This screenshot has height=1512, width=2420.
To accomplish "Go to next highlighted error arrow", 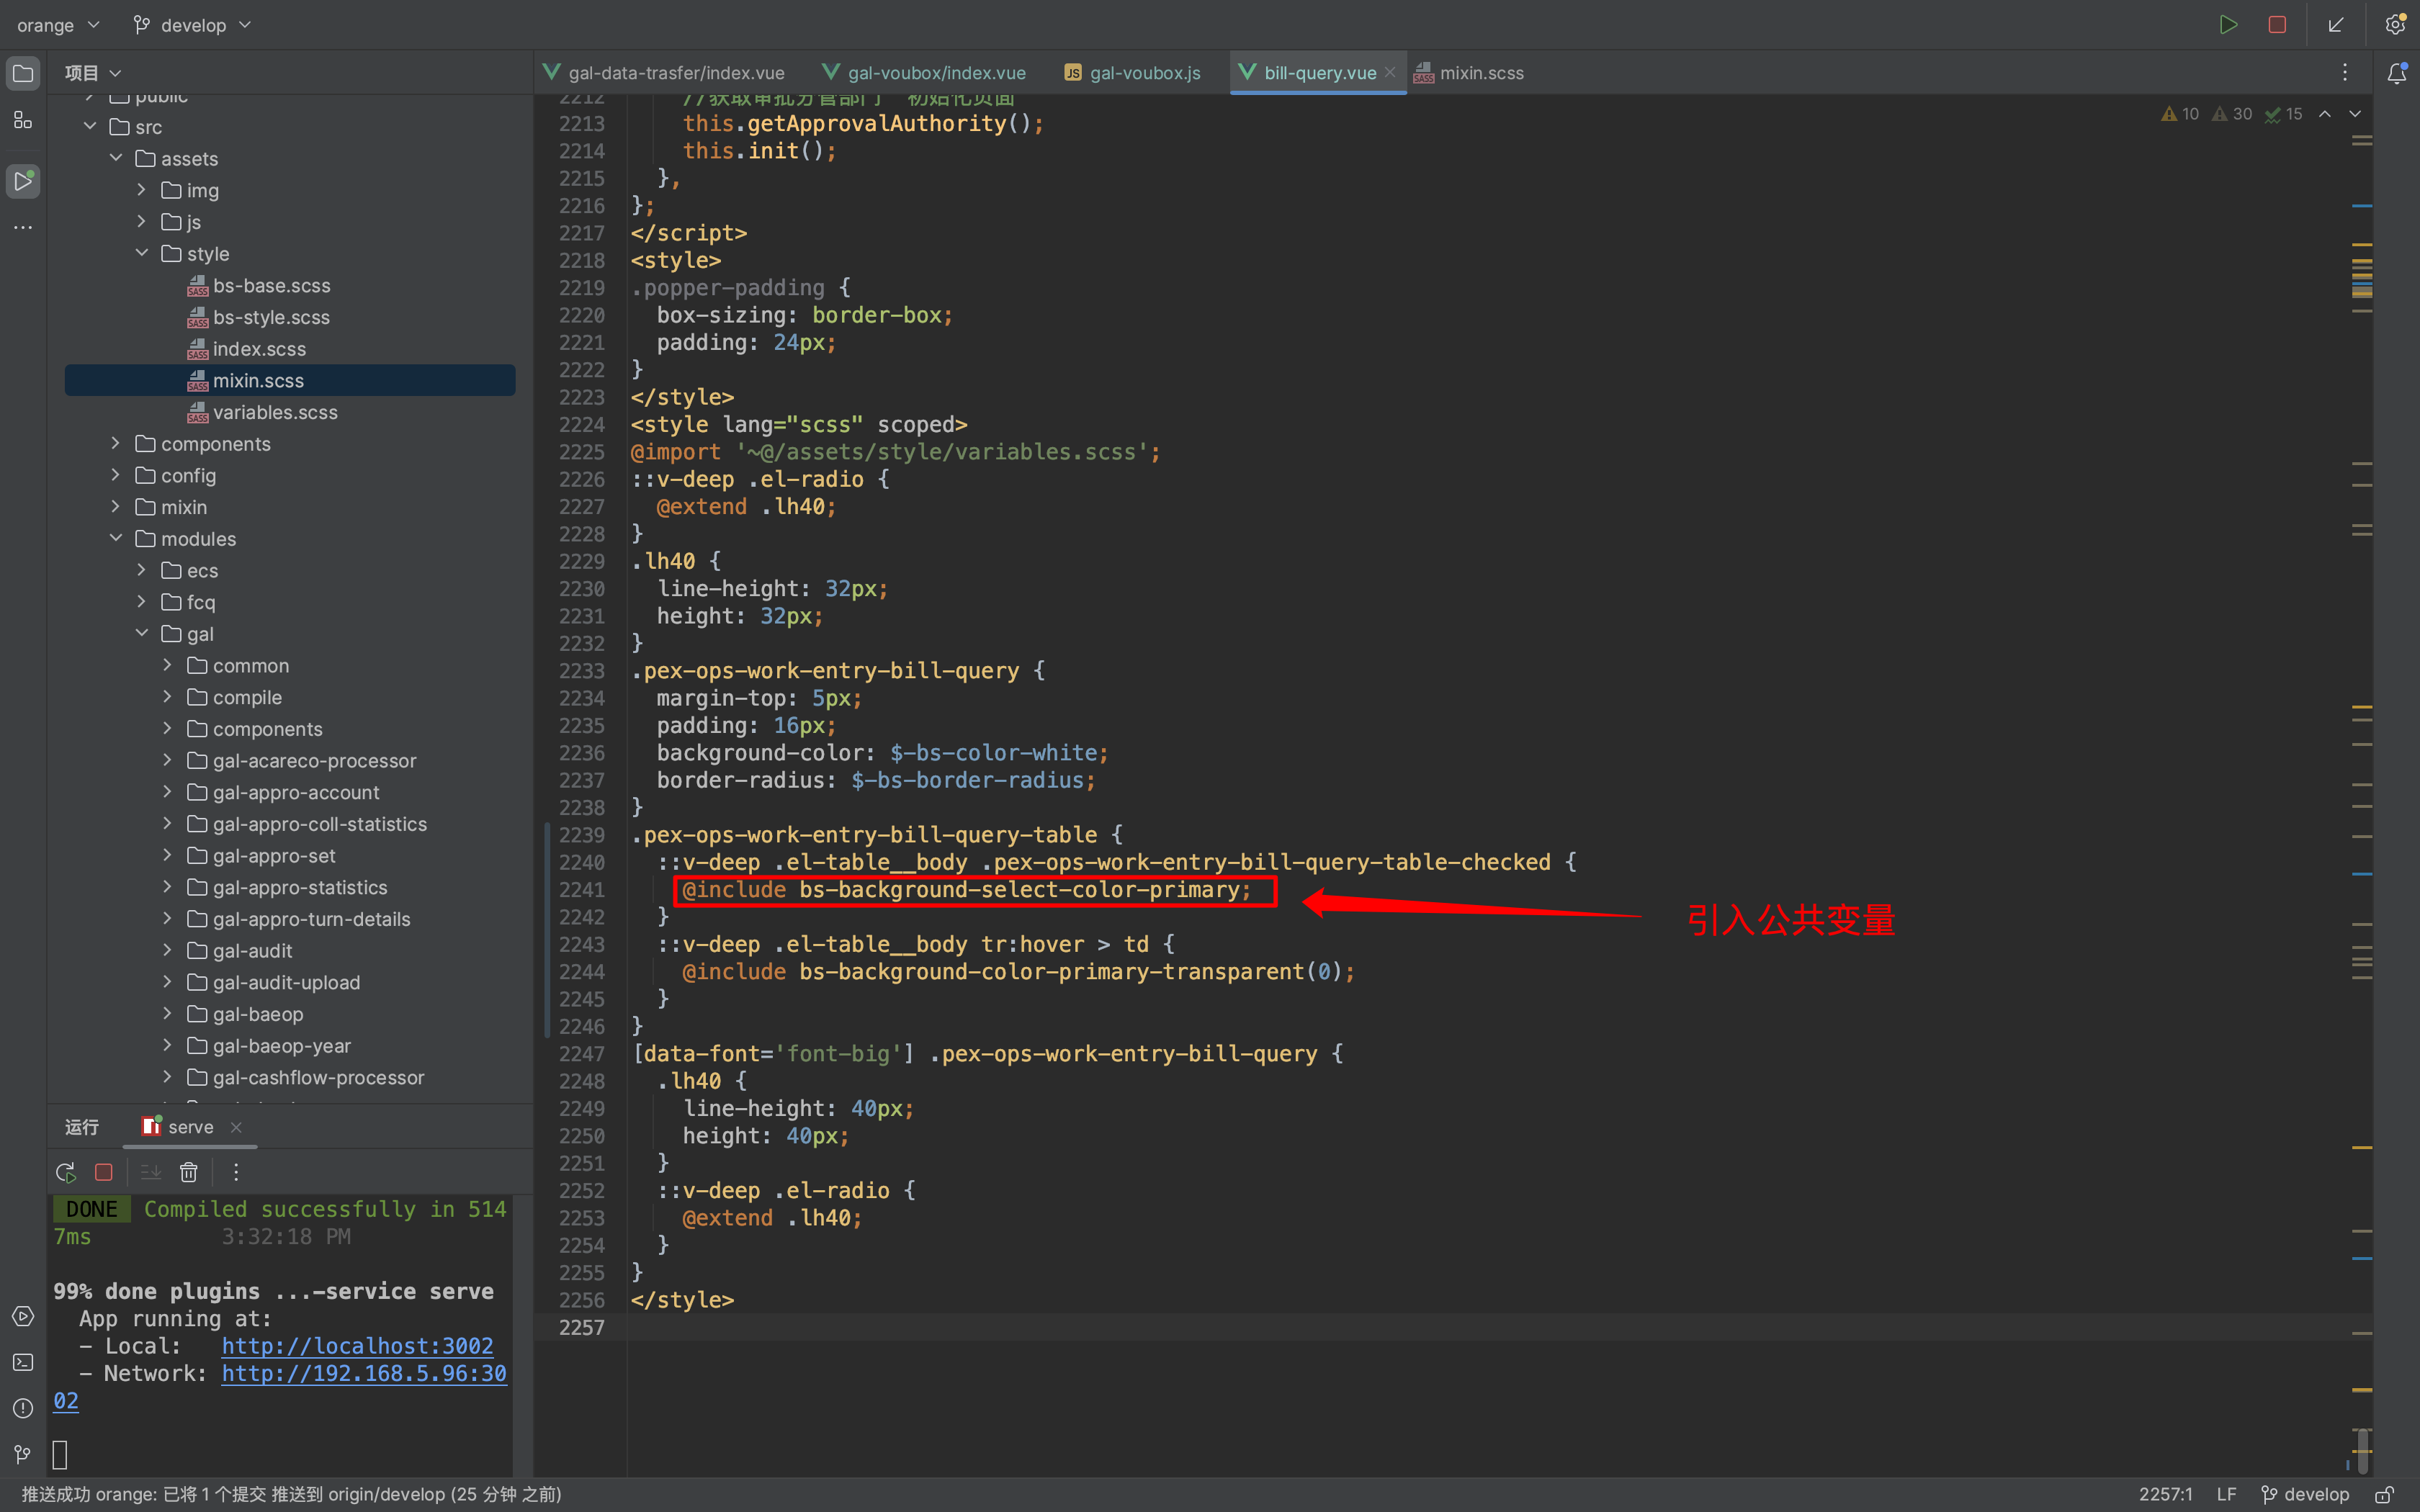I will pyautogui.click(x=2355, y=114).
